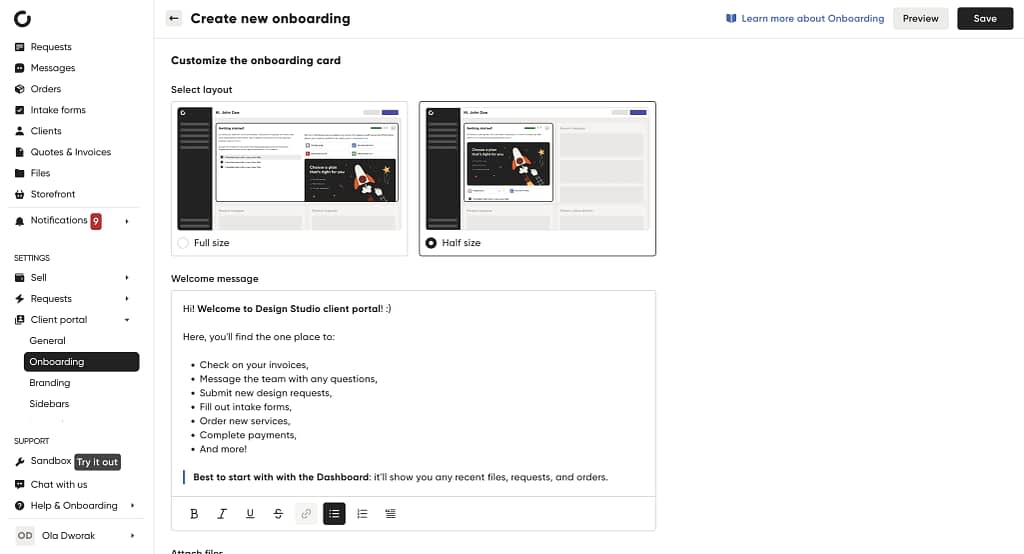Open the Branding settings item

pyautogui.click(x=50, y=383)
